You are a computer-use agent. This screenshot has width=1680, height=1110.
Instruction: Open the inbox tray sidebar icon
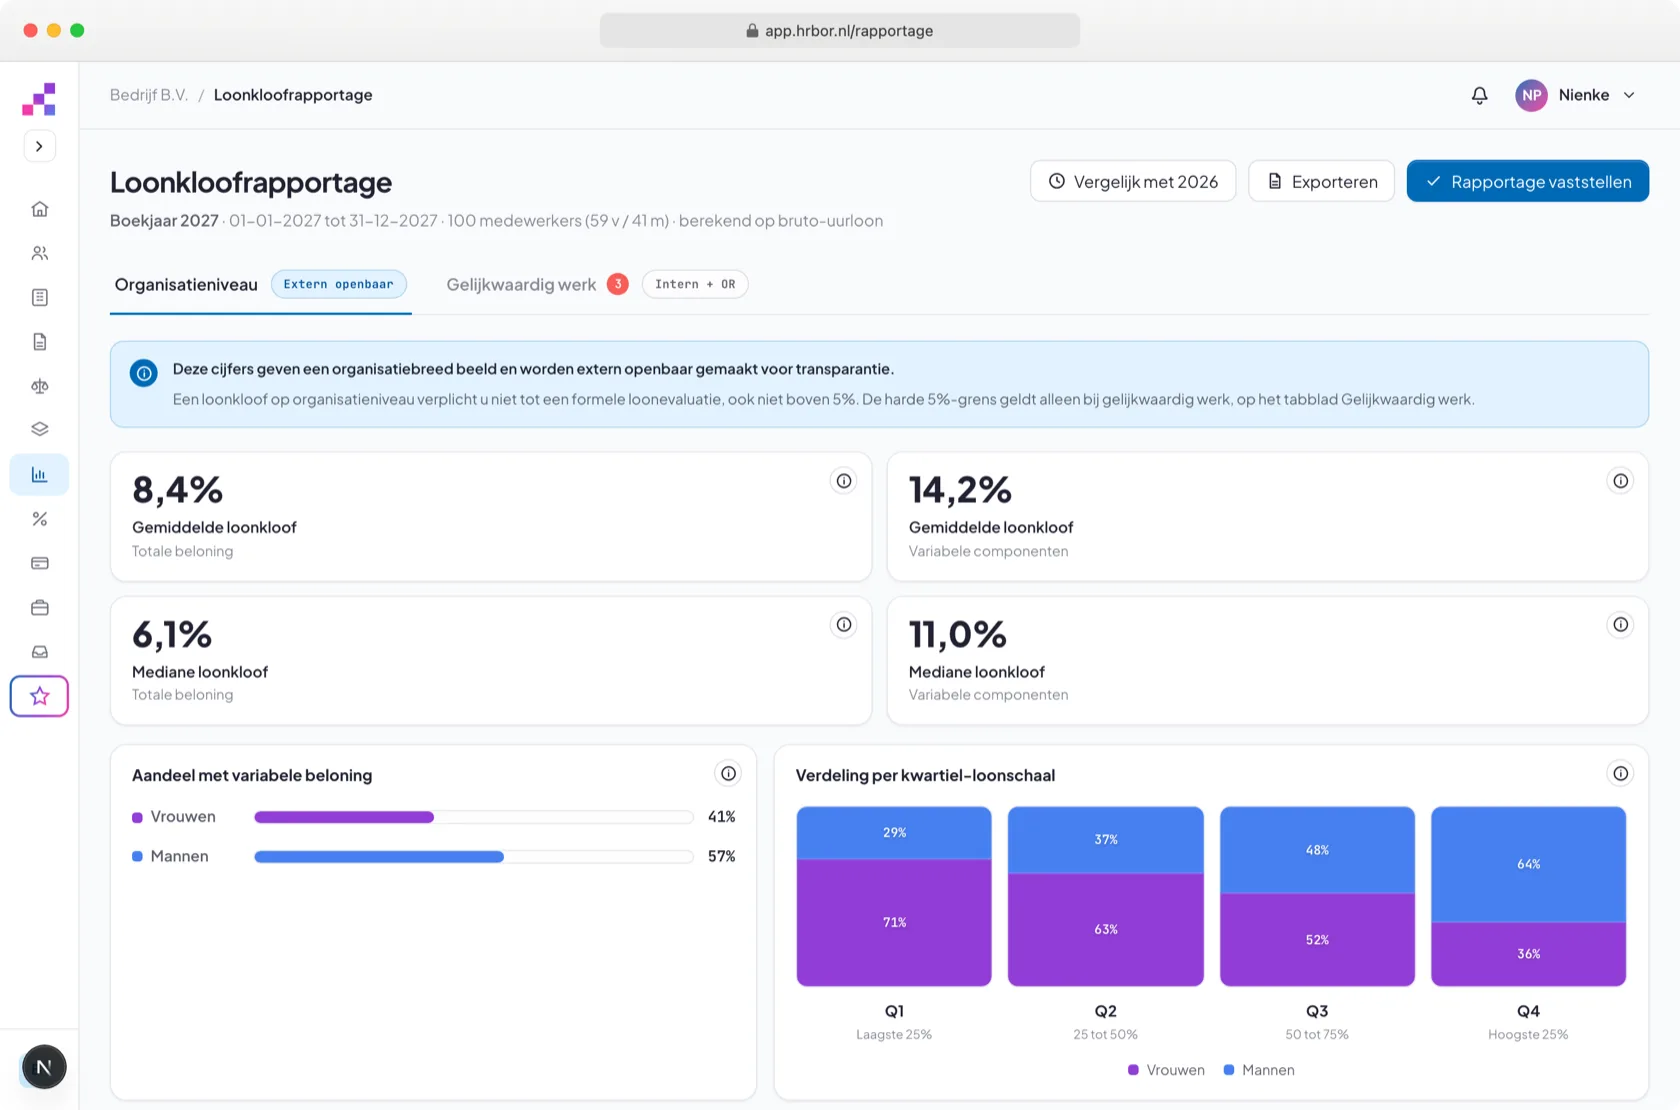pyautogui.click(x=39, y=652)
